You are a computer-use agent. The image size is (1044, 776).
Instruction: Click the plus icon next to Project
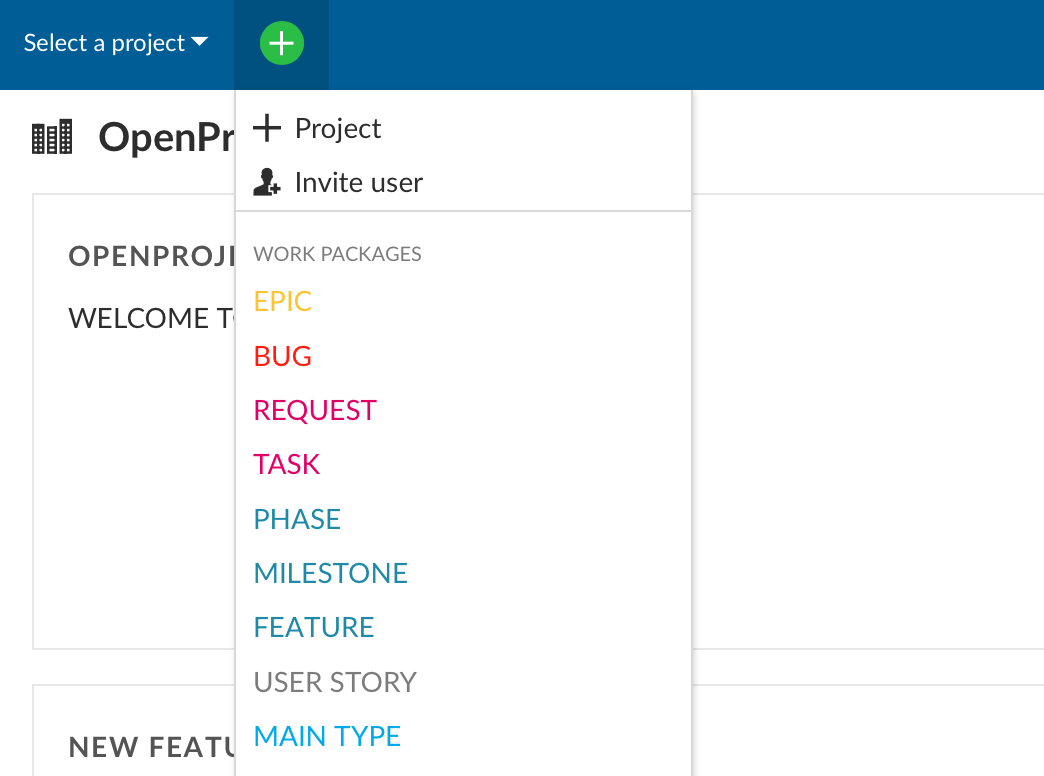coord(267,128)
